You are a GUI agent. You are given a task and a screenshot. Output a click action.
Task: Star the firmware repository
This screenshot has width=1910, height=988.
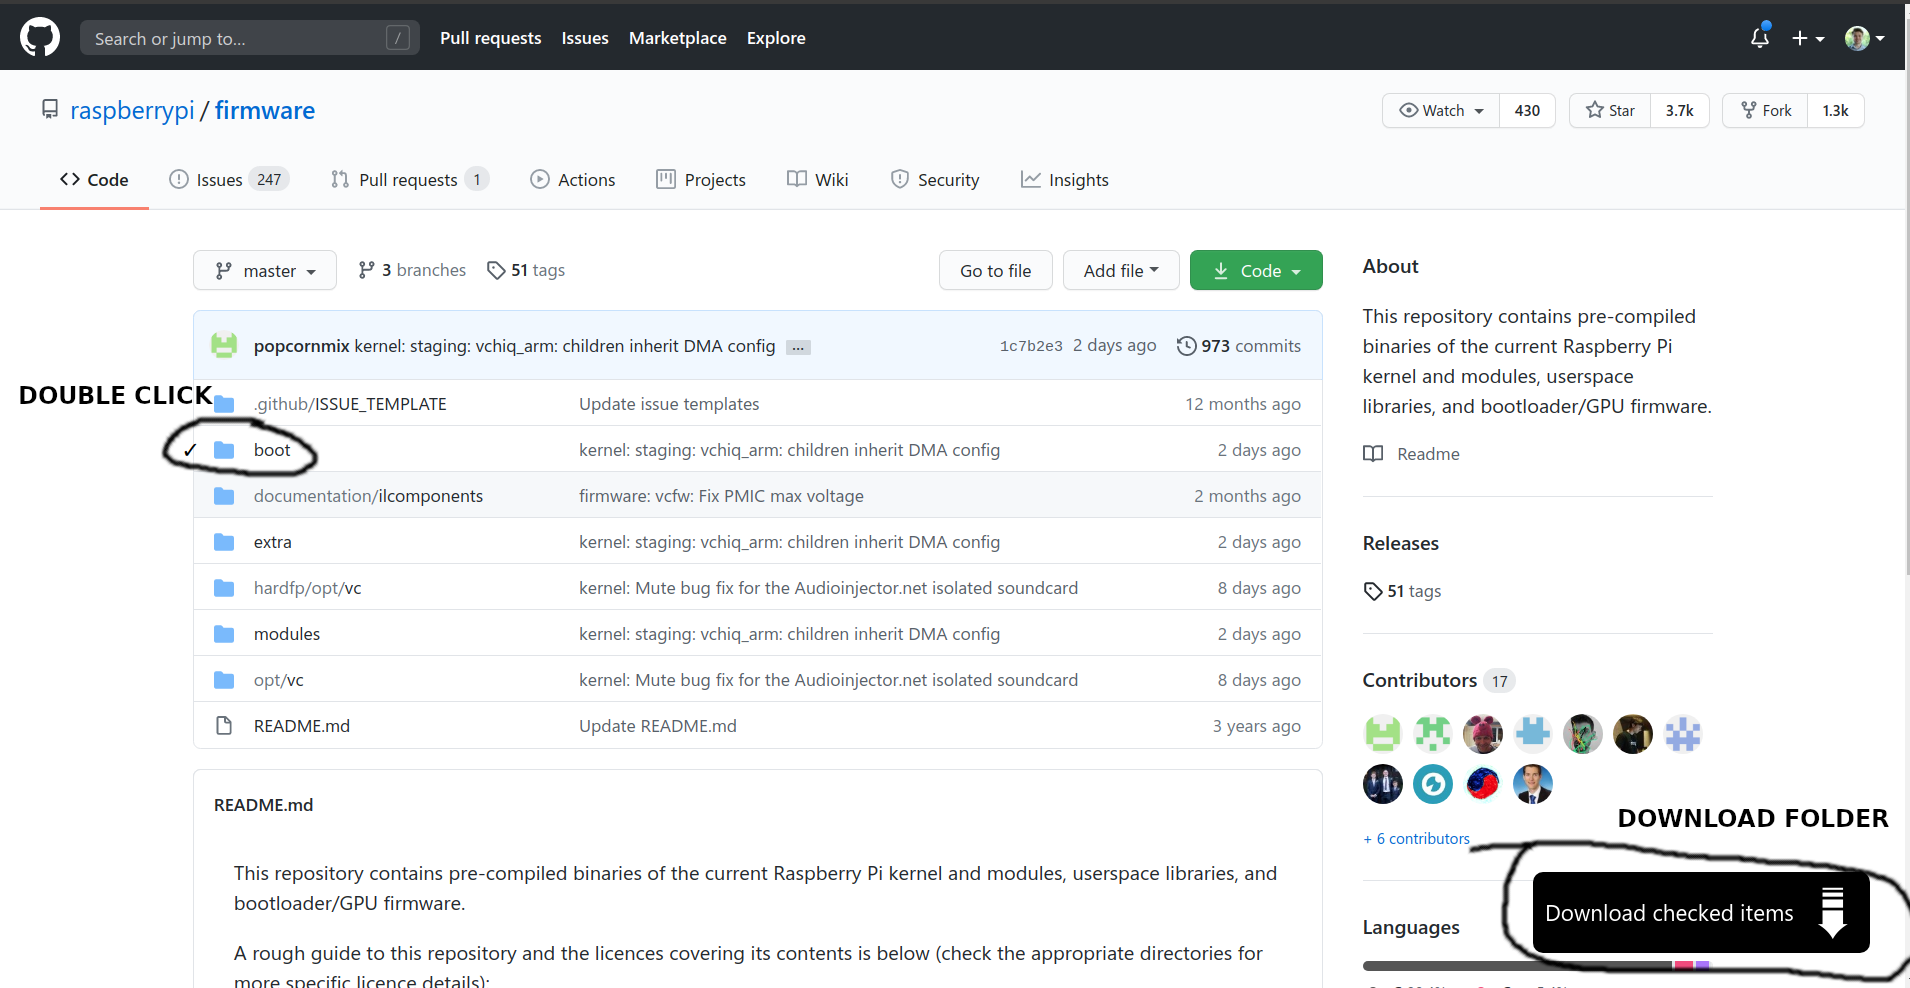click(x=1610, y=110)
